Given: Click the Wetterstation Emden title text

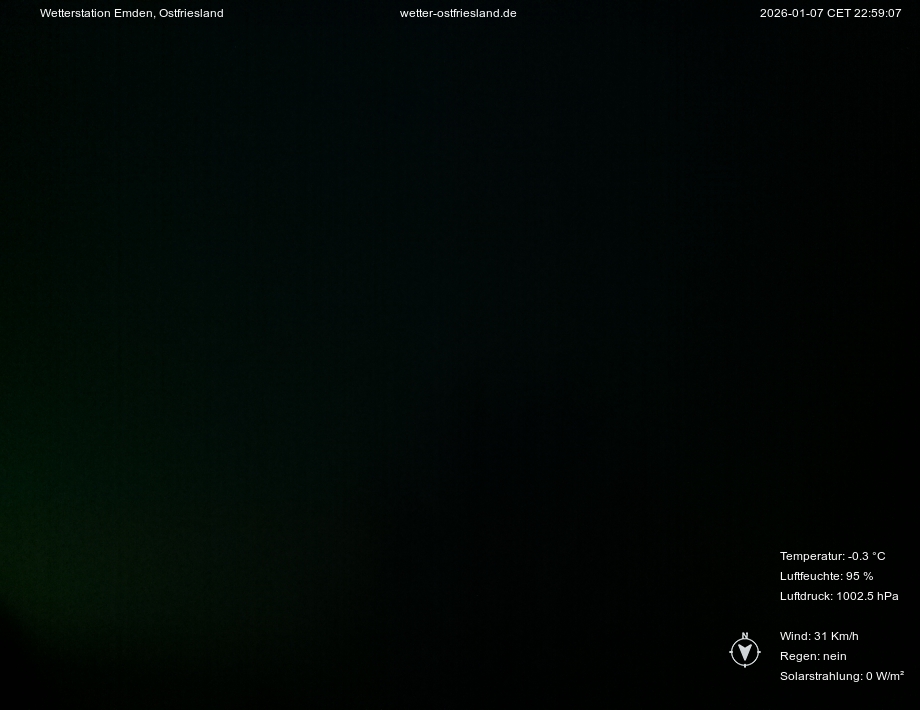Looking at the screenshot, I should click(97, 13).
